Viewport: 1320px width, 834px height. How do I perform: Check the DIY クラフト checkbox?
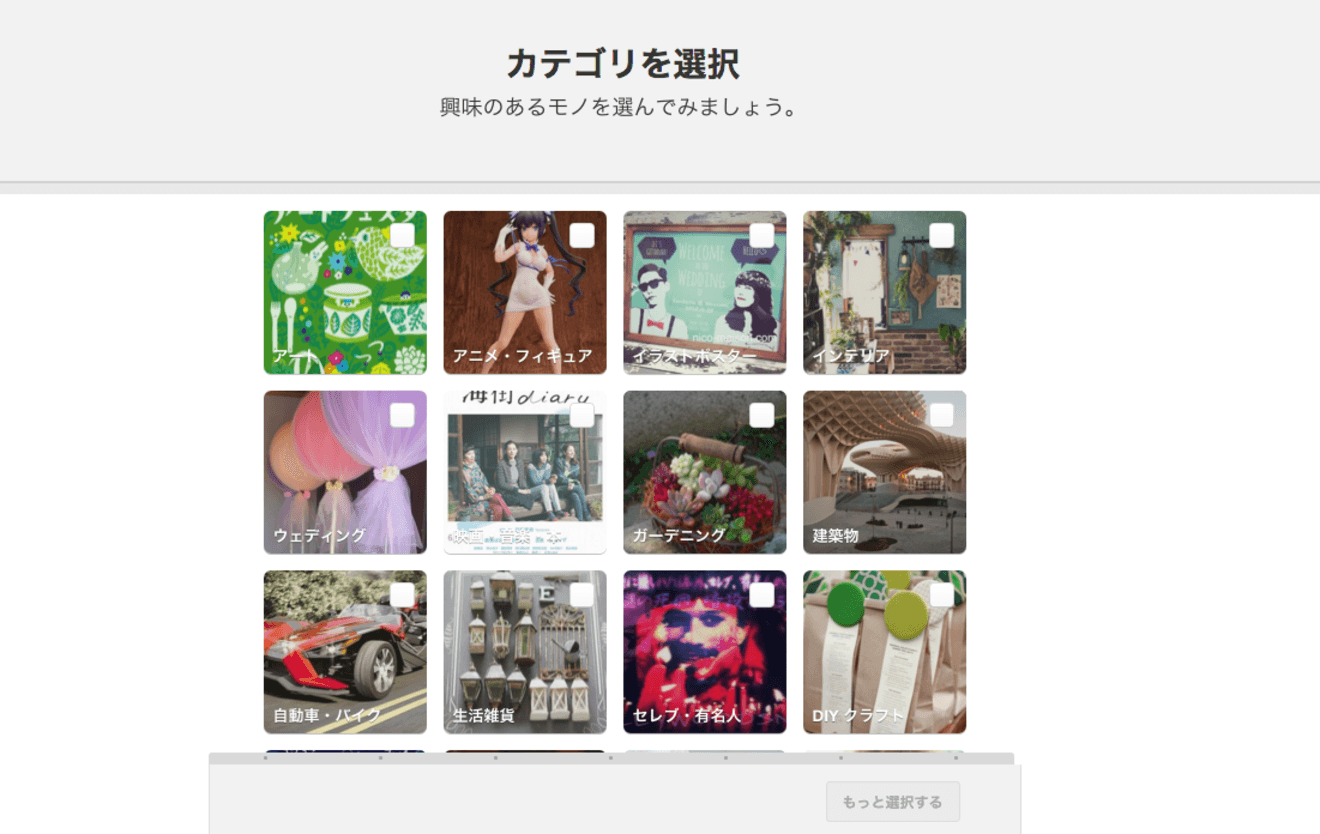tap(942, 595)
